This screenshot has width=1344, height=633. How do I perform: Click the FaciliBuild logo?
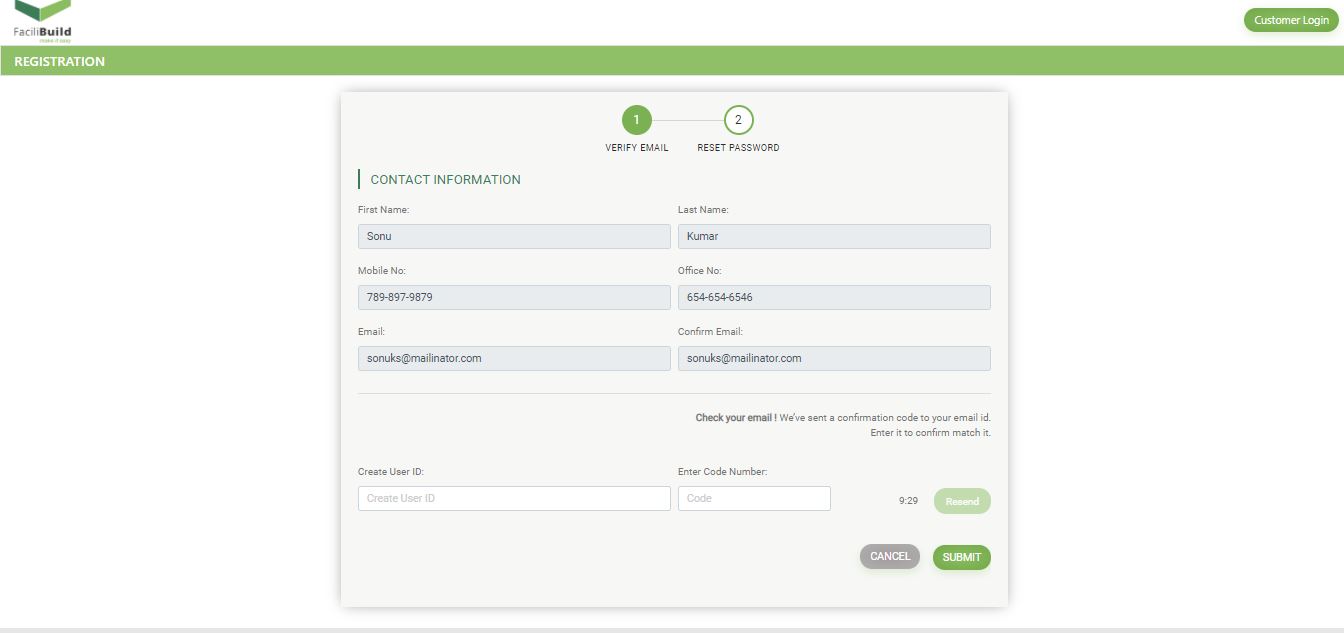[x=42, y=21]
